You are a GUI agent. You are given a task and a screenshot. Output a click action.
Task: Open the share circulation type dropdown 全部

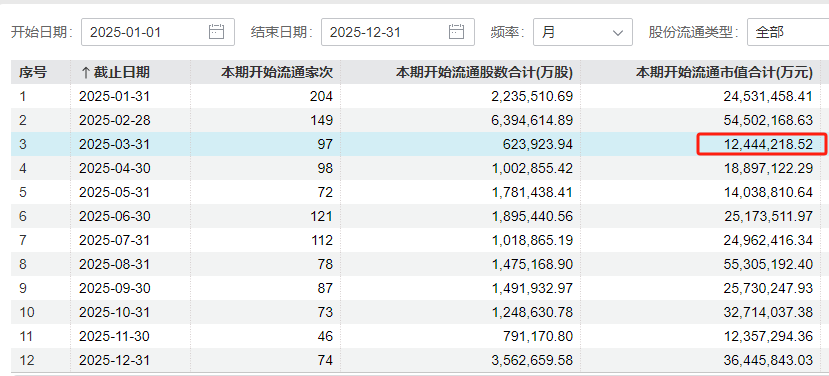pyautogui.click(x=788, y=32)
